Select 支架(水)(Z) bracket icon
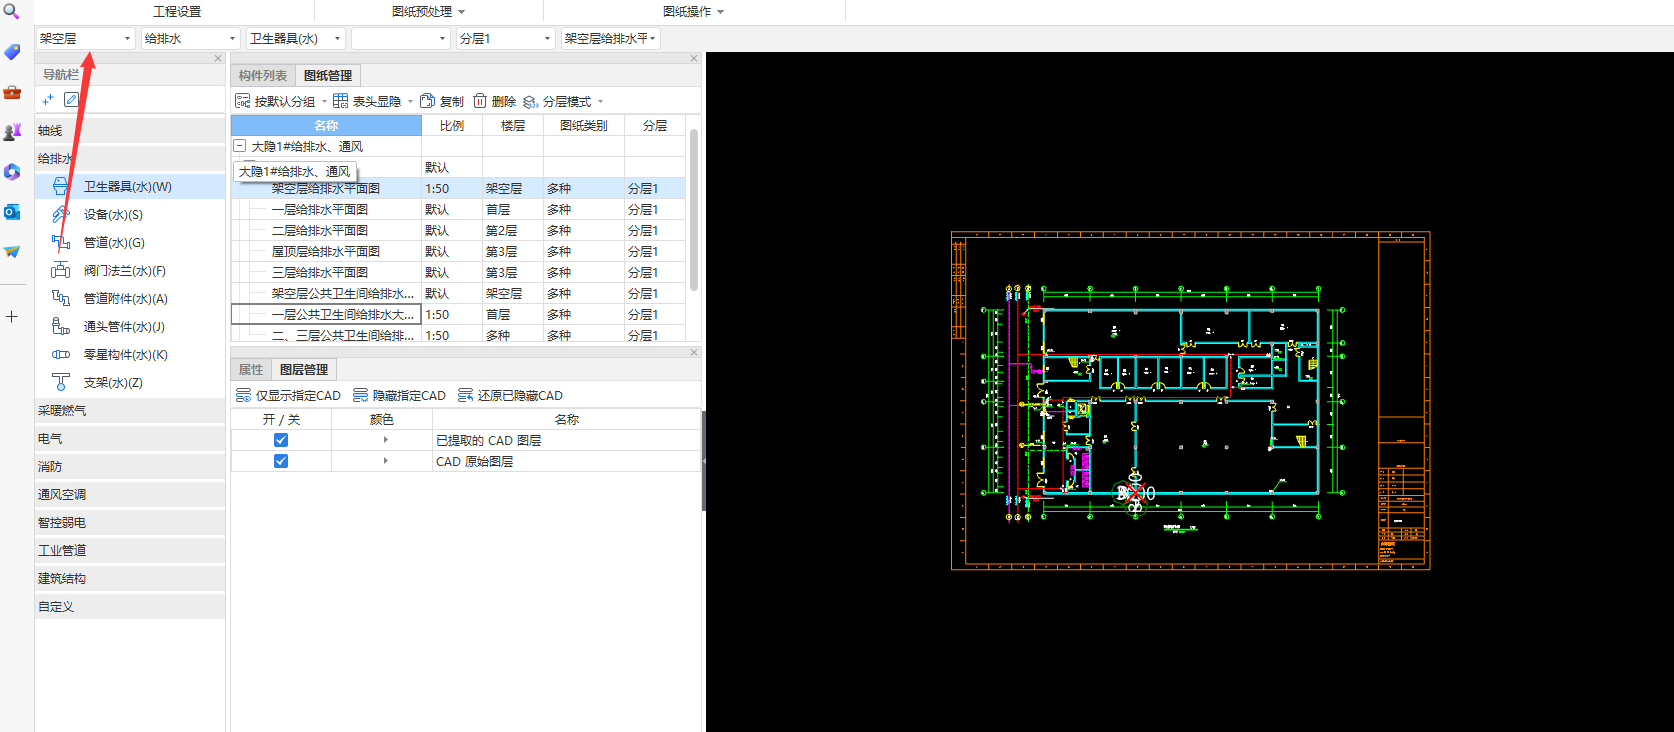Image resolution: width=1674 pixels, height=732 pixels. click(61, 383)
